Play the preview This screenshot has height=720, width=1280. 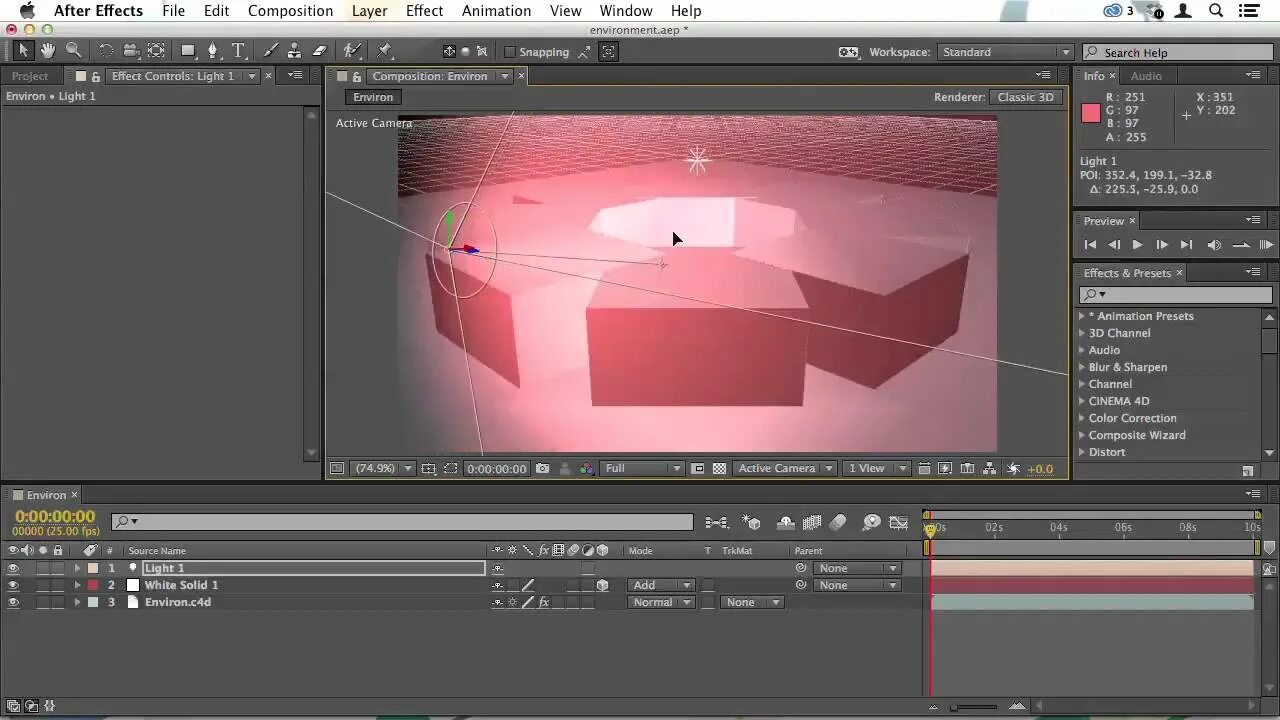pyautogui.click(x=1137, y=245)
